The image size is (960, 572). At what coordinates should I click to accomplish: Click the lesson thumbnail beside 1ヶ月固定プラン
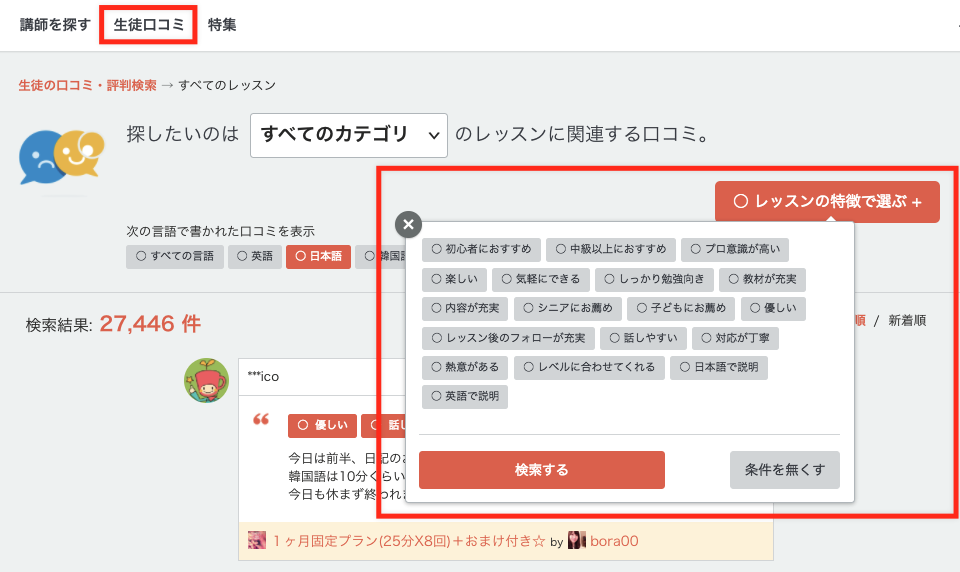point(257,540)
